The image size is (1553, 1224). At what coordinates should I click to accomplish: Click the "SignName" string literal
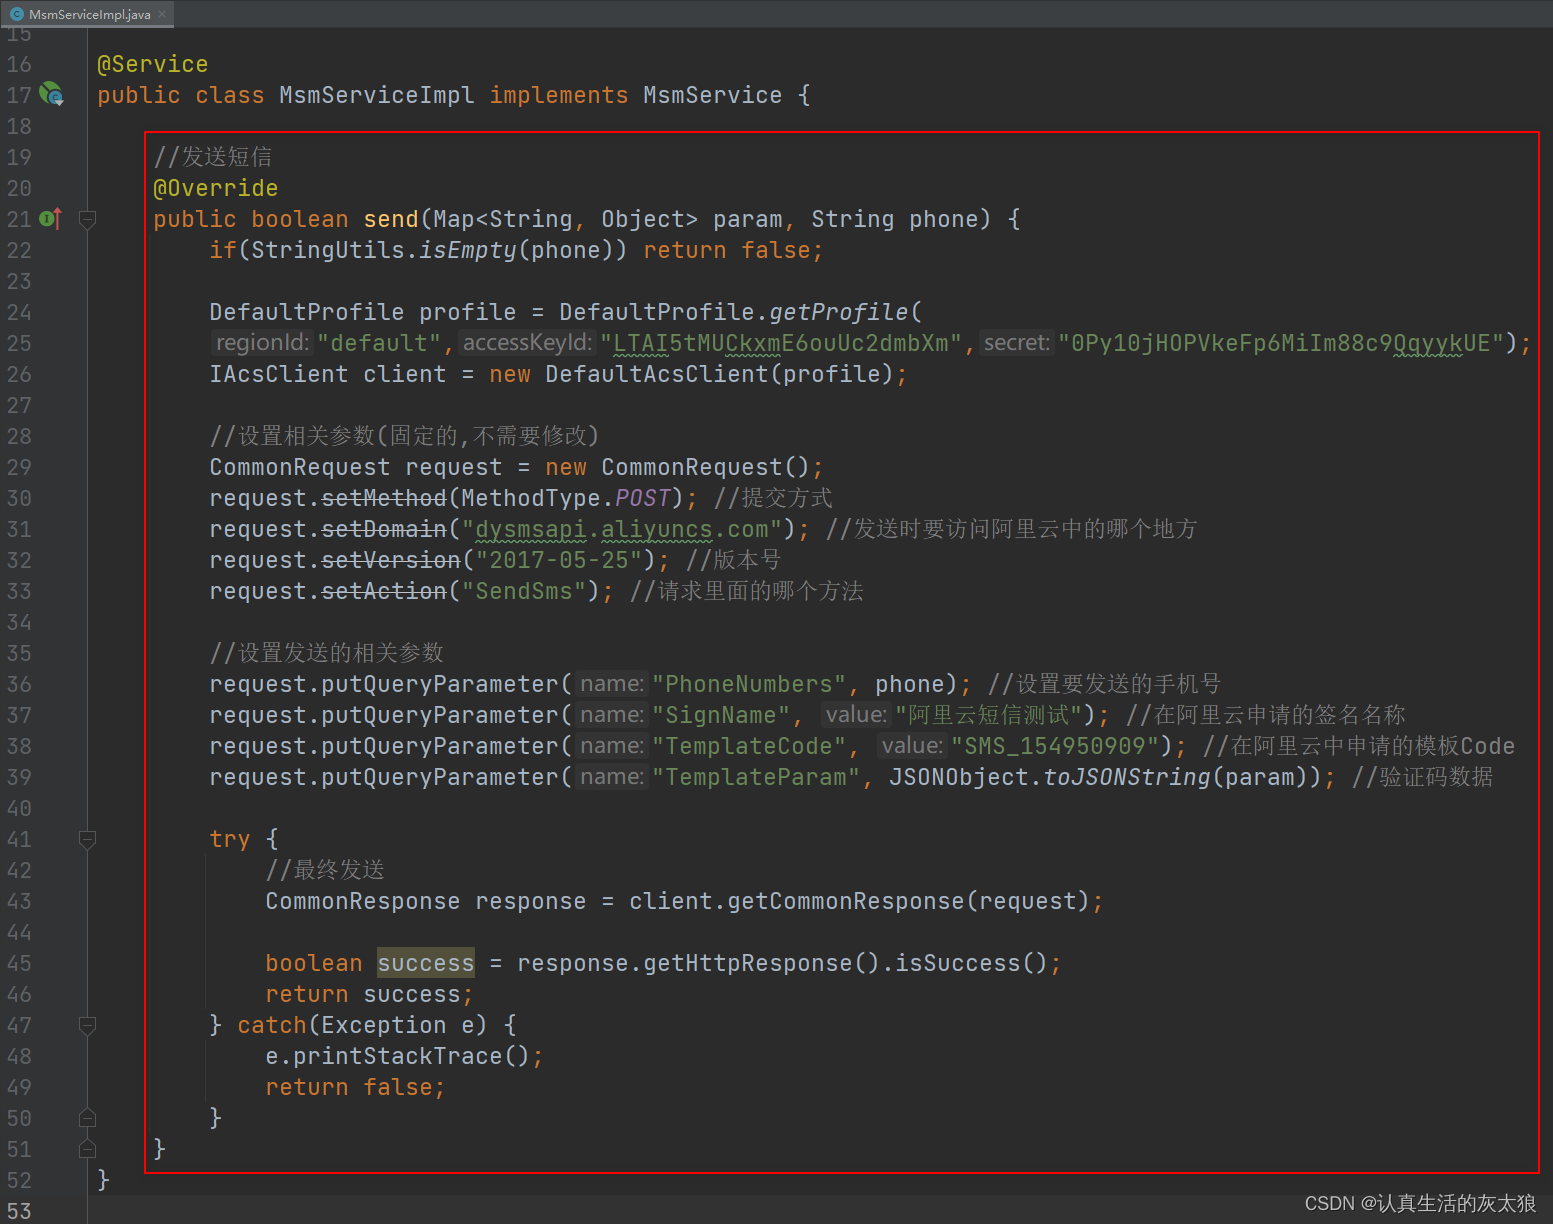click(x=721, y=715)
